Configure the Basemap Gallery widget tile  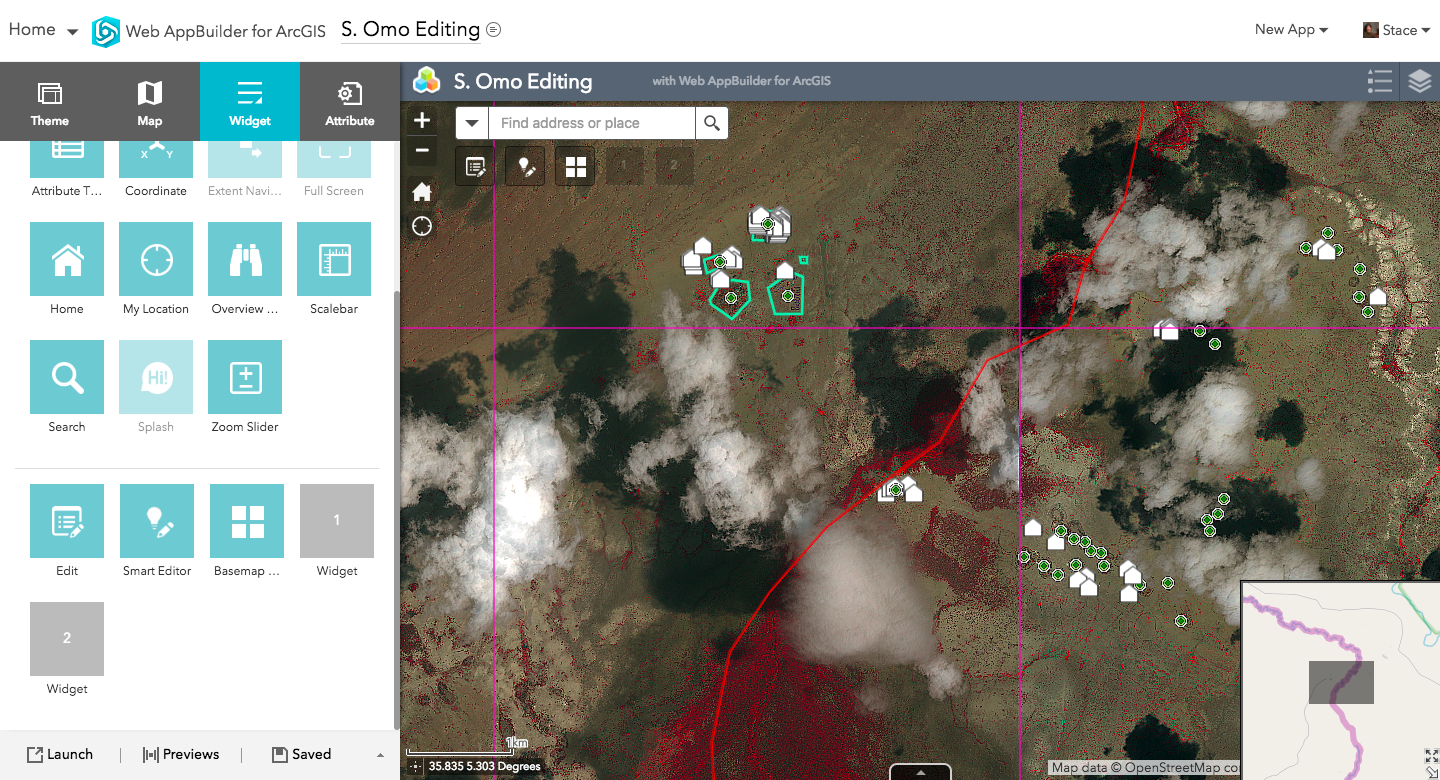pos(247,521)
